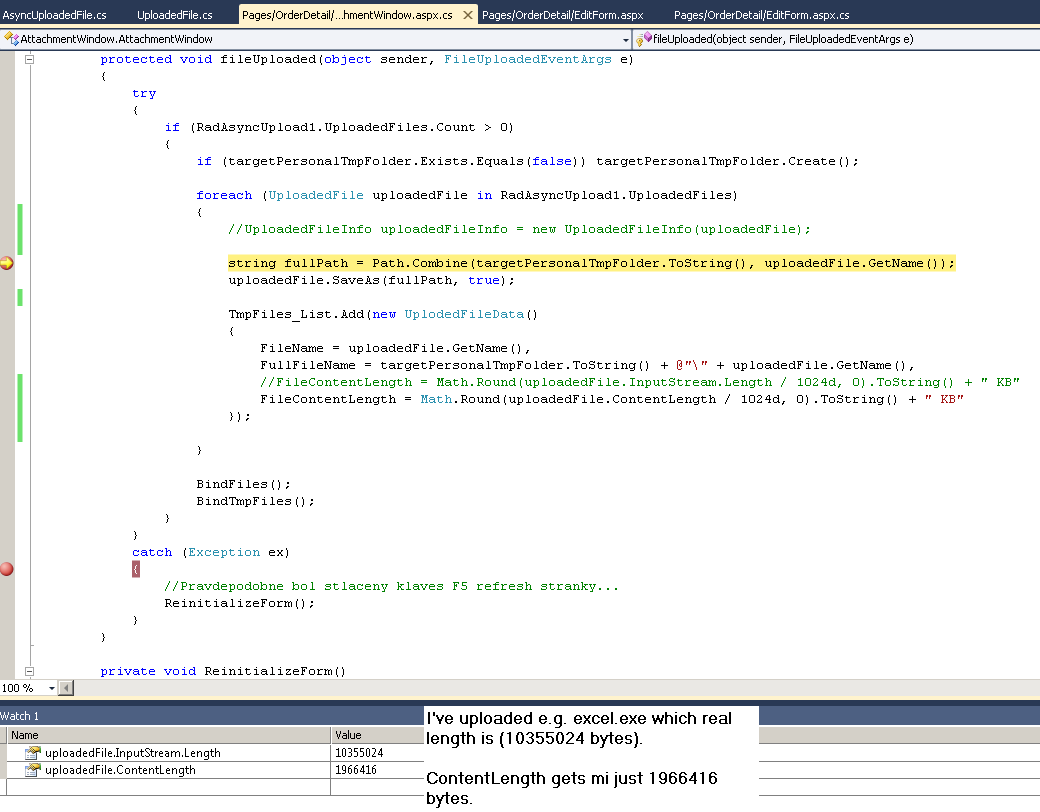Open the Pages/OrderDetail/EditForm.aspx tab
This screenshot has height=812, width=1040.
tap(562, 15)
